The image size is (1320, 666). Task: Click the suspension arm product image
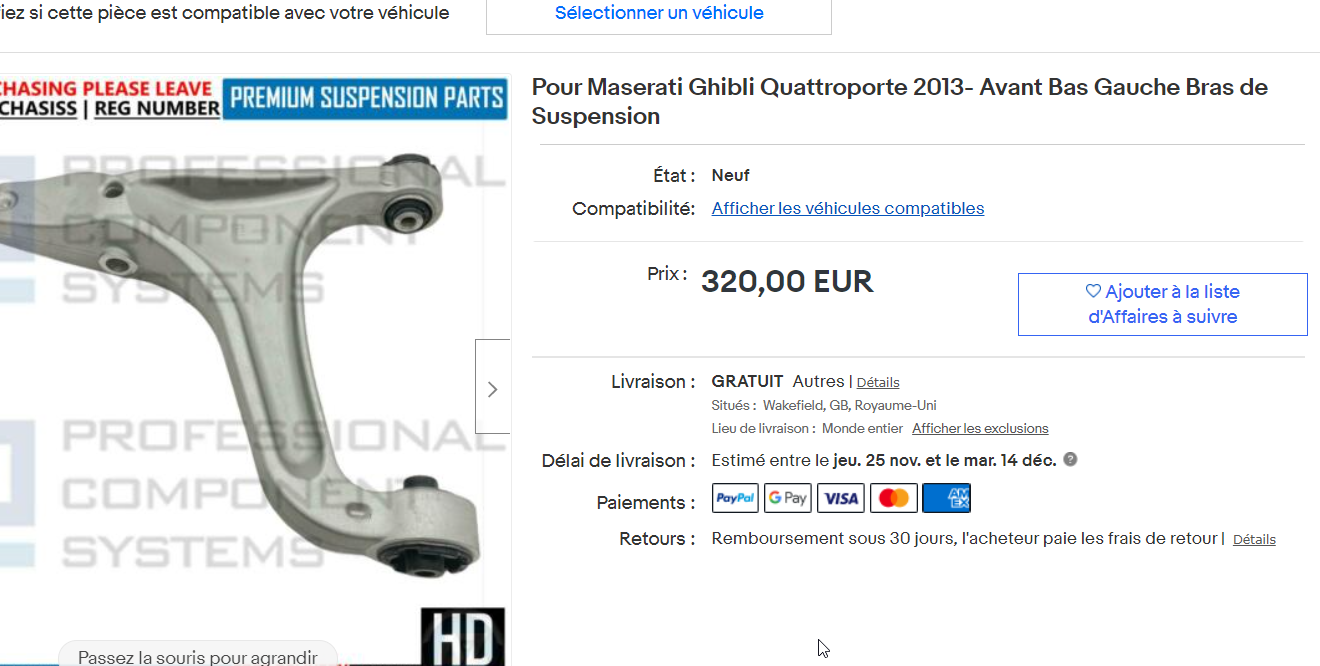tap(250, 370)
